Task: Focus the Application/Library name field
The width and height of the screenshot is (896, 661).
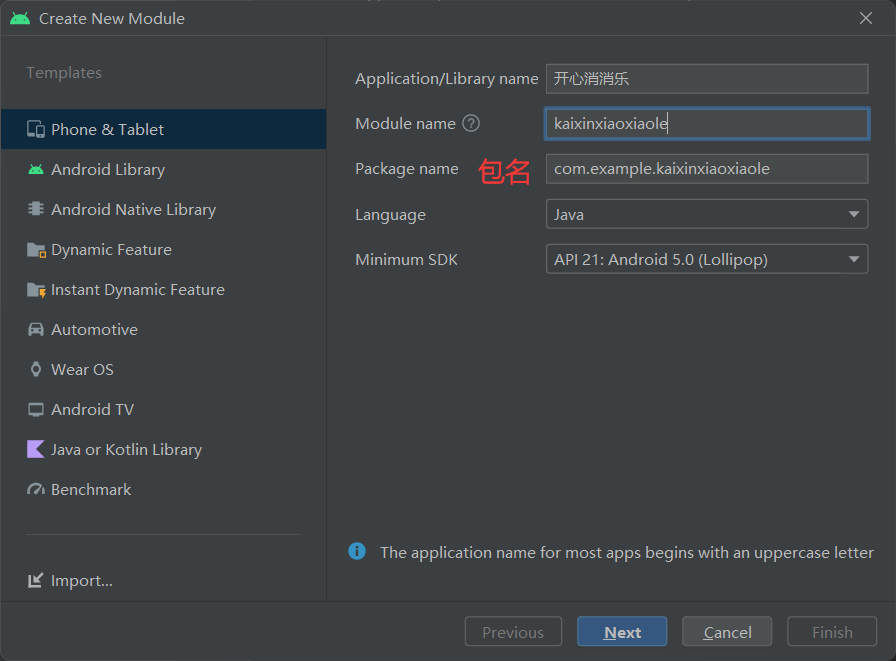Action: (x=707, y=79)
